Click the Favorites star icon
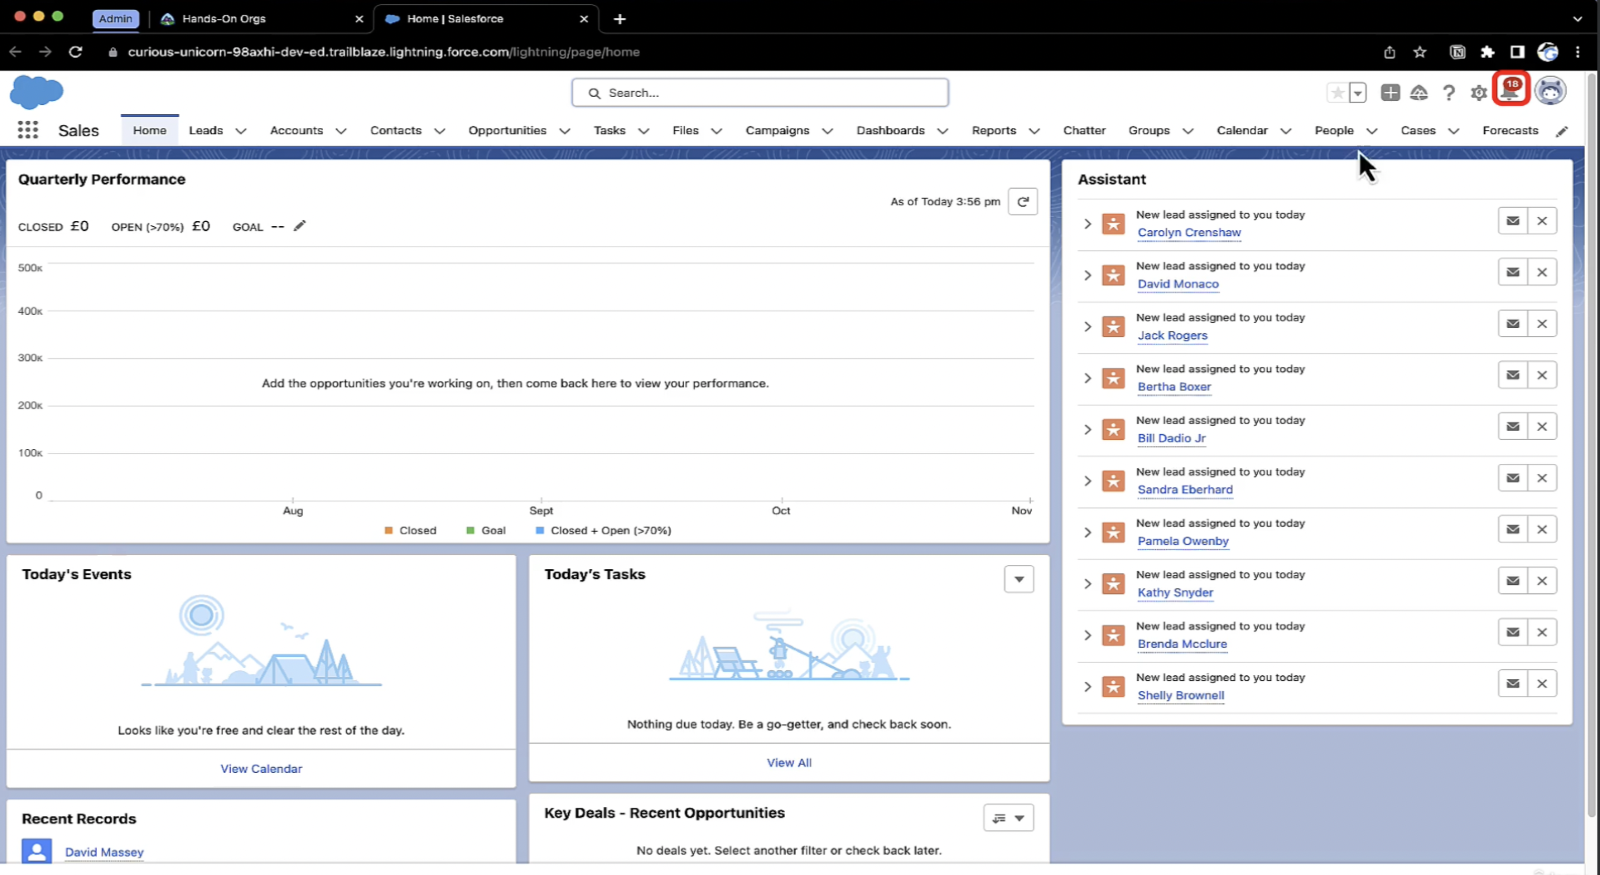The width and height of the screenshot is (1600, 875). point(1337,93)
